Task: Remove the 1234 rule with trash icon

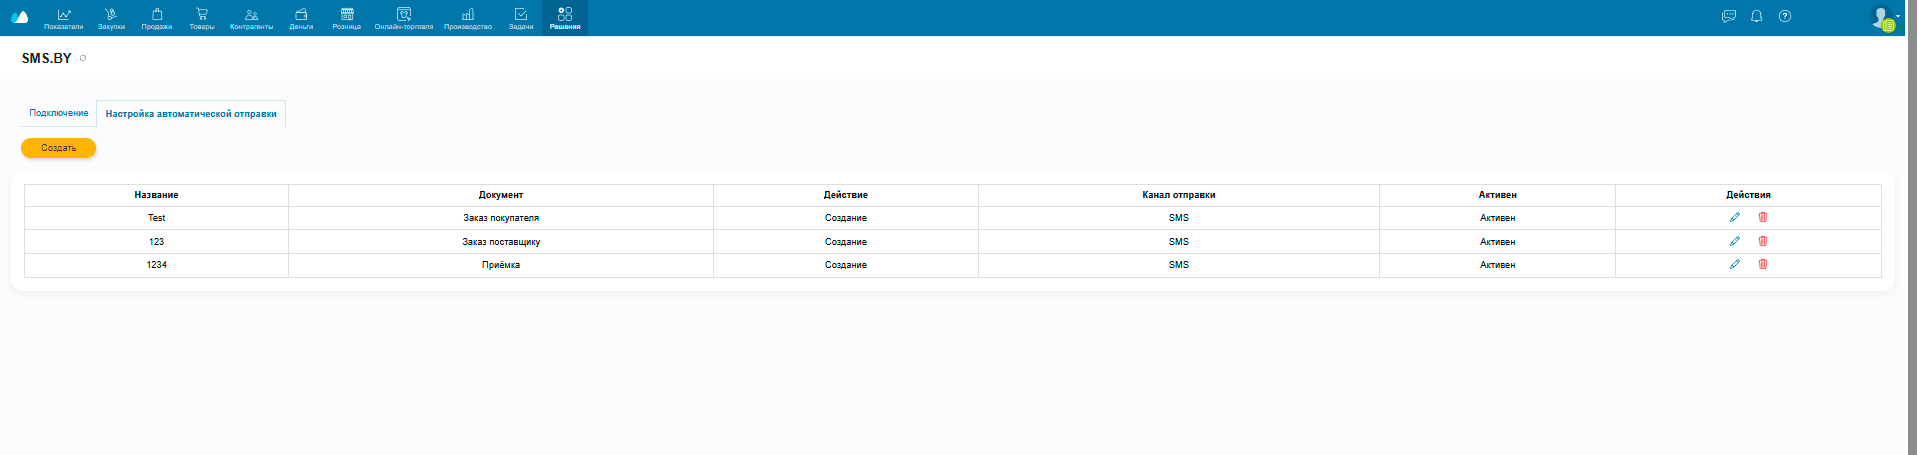Action: 1763,264
